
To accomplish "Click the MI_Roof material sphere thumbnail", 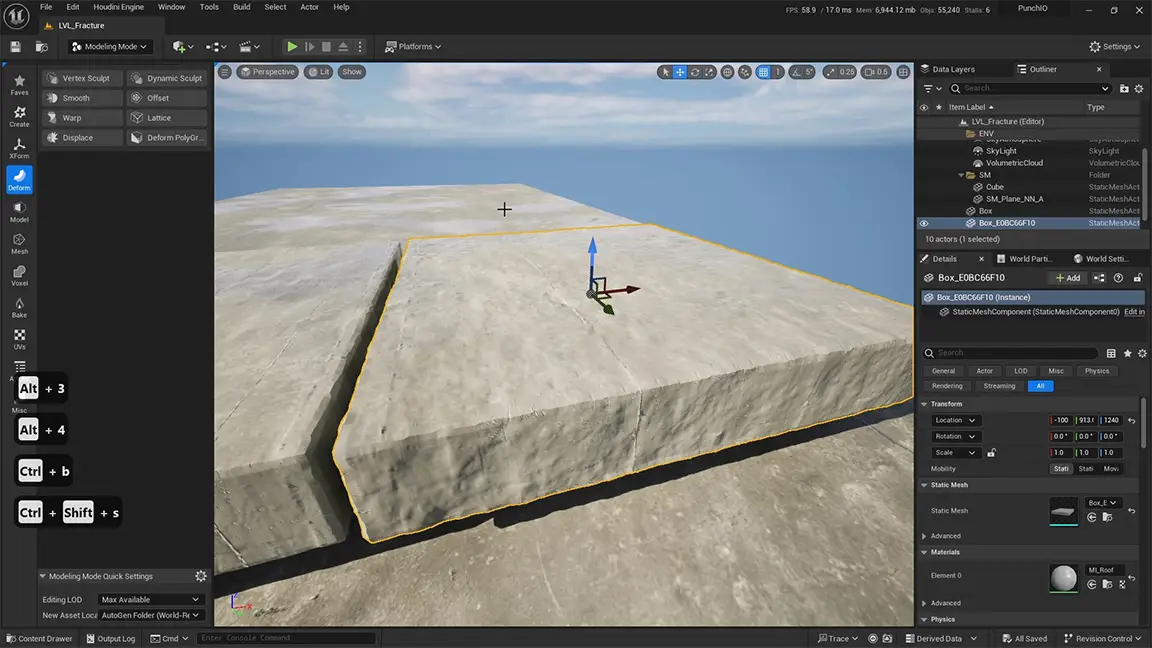I will point(1063,577).
